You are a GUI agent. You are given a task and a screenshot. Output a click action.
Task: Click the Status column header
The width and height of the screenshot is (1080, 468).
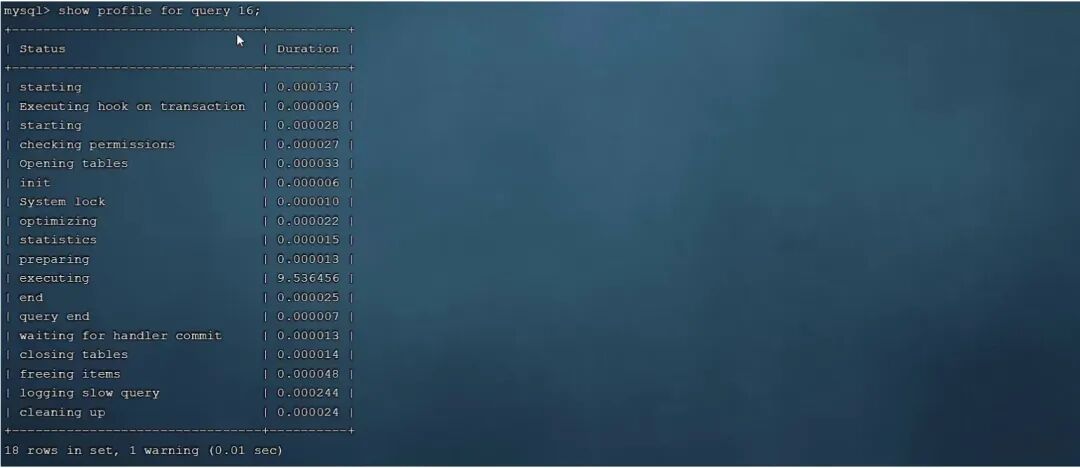(42, 49)
